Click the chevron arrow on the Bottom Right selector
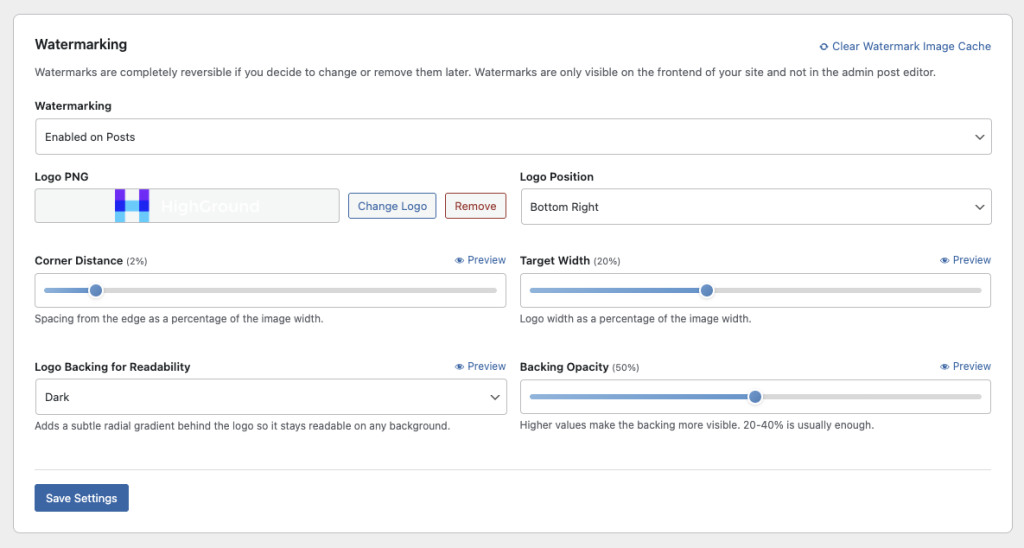Screen dimensions: 1024x548 (979, 207)
